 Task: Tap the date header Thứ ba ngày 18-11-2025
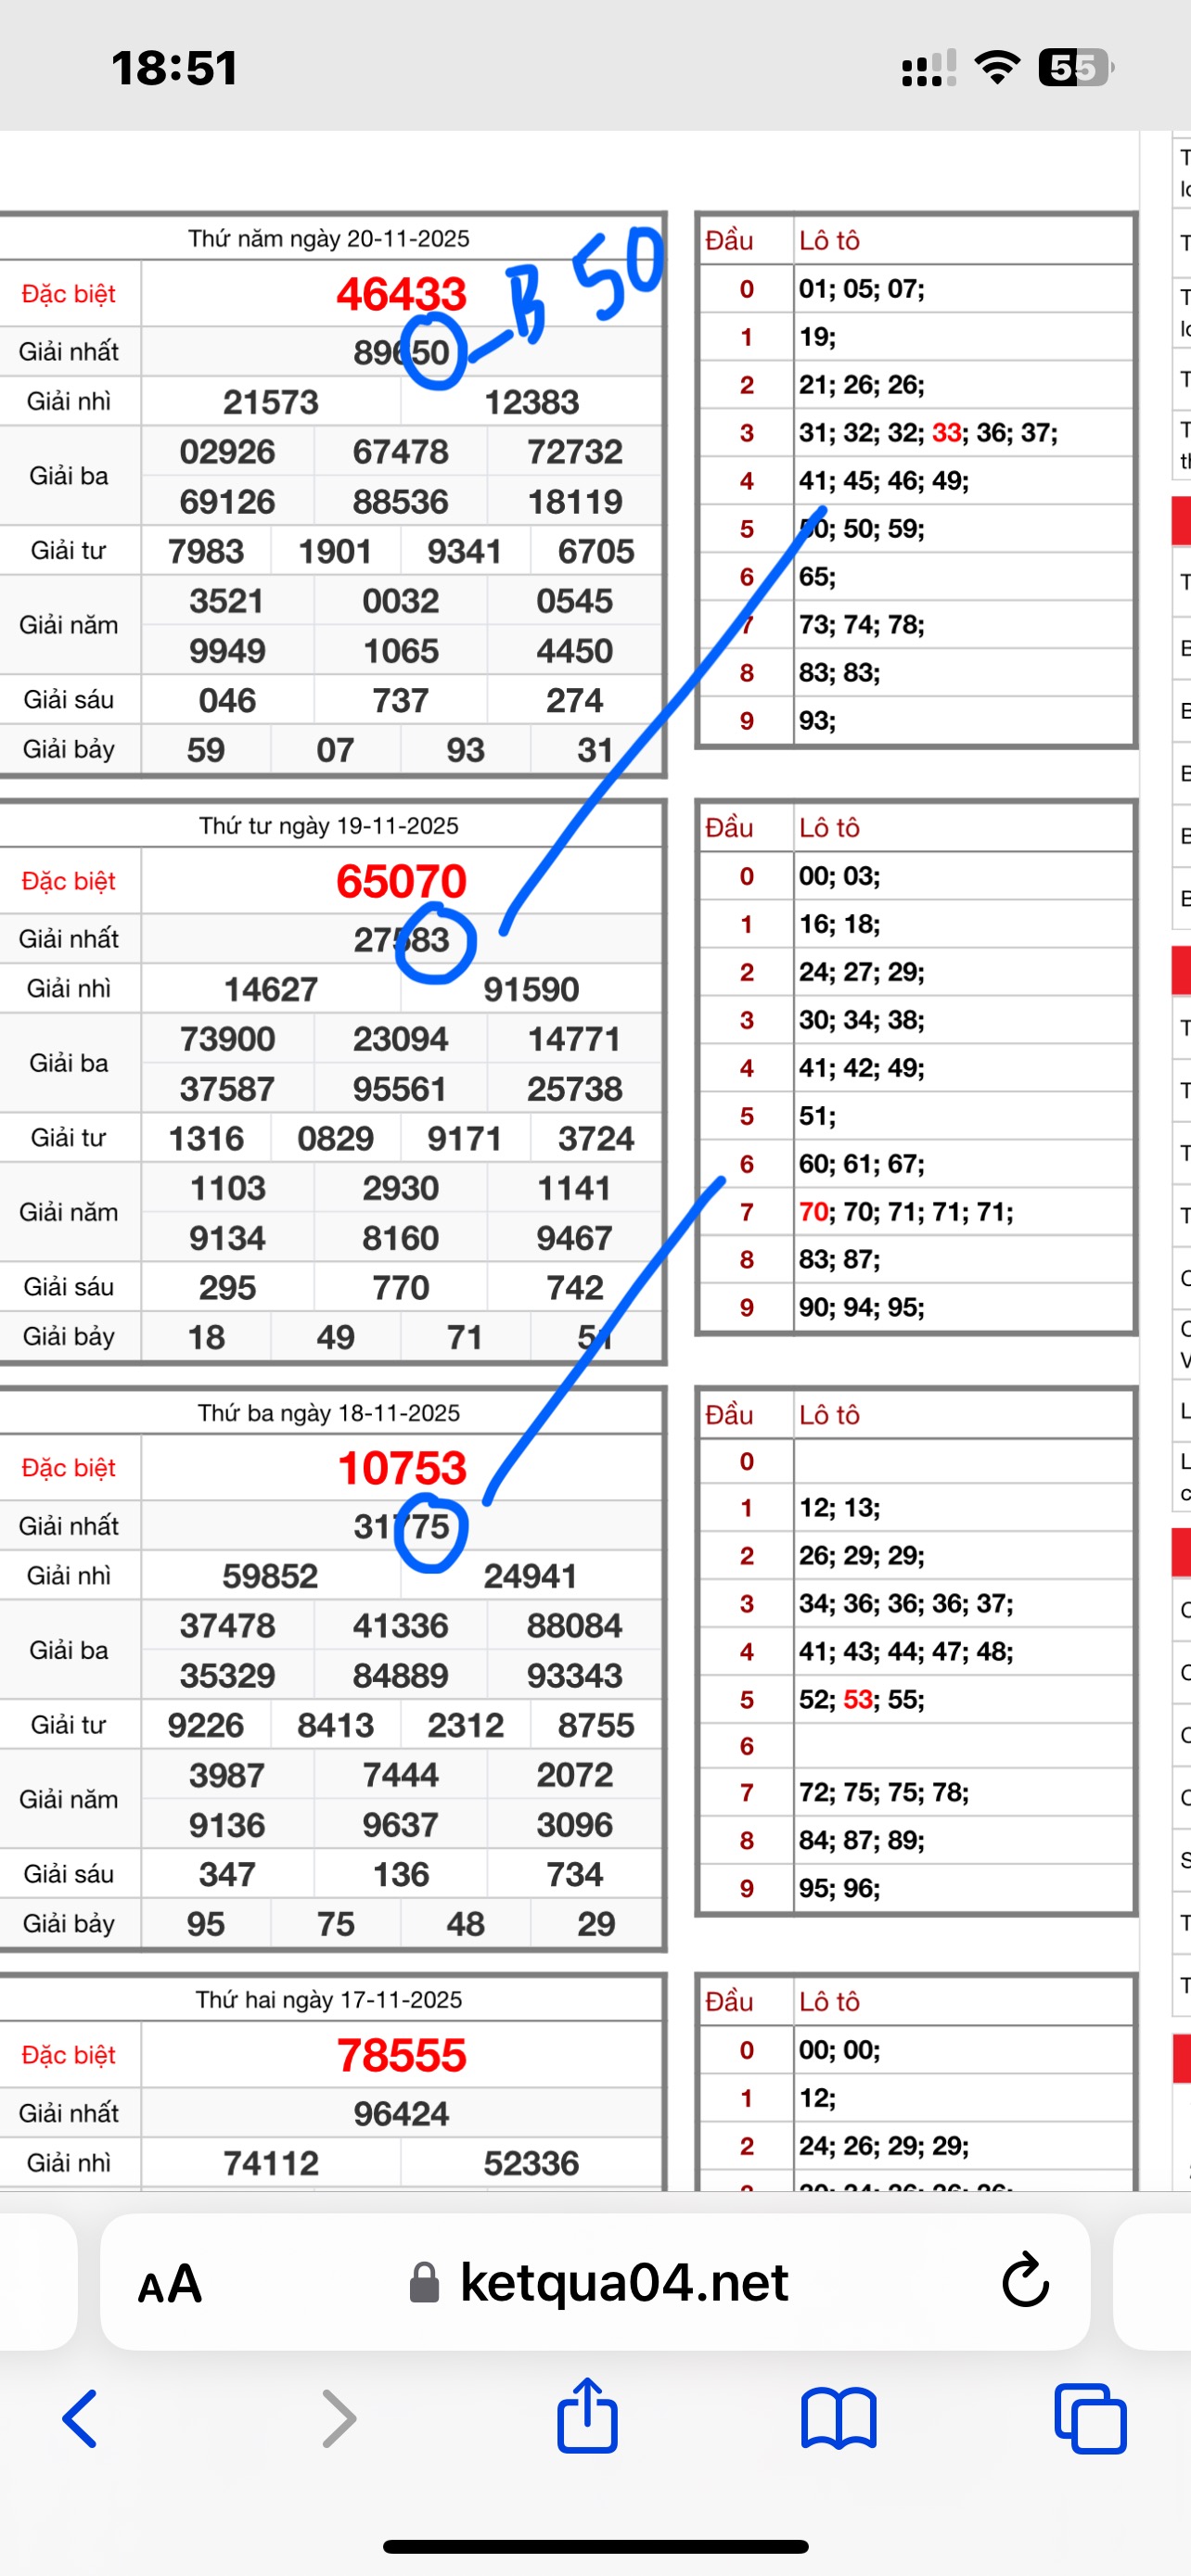pyautogui.click(x=329, y=1413)
